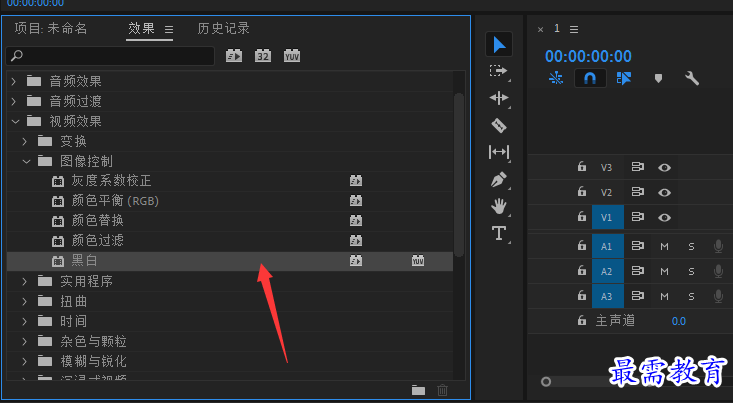The image size is (733, 403).
Task: Toggle nest sequence insert mode icon
Action: click(556, 78)
